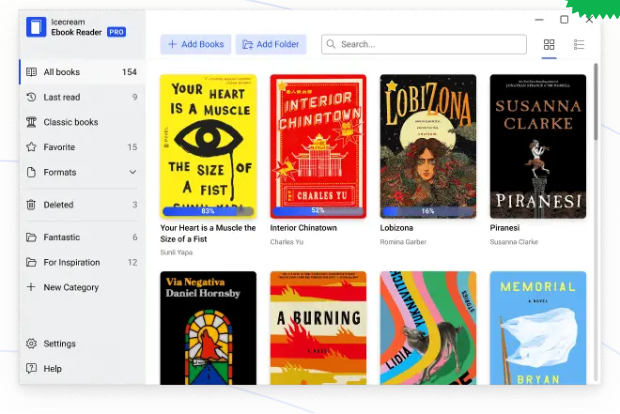Open the Via Negativa book cover
The width and height of the screenshot is (620, 414).
pos(208,328)
